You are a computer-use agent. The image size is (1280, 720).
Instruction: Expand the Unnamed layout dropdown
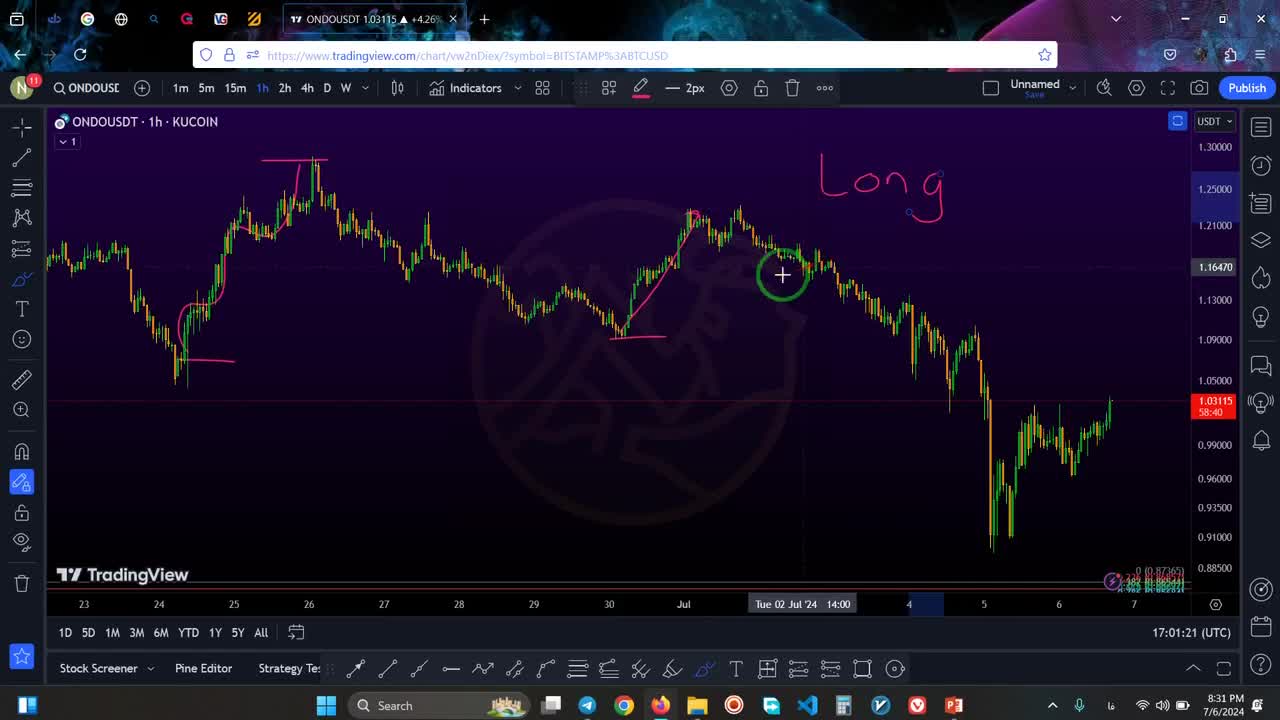1073,88
